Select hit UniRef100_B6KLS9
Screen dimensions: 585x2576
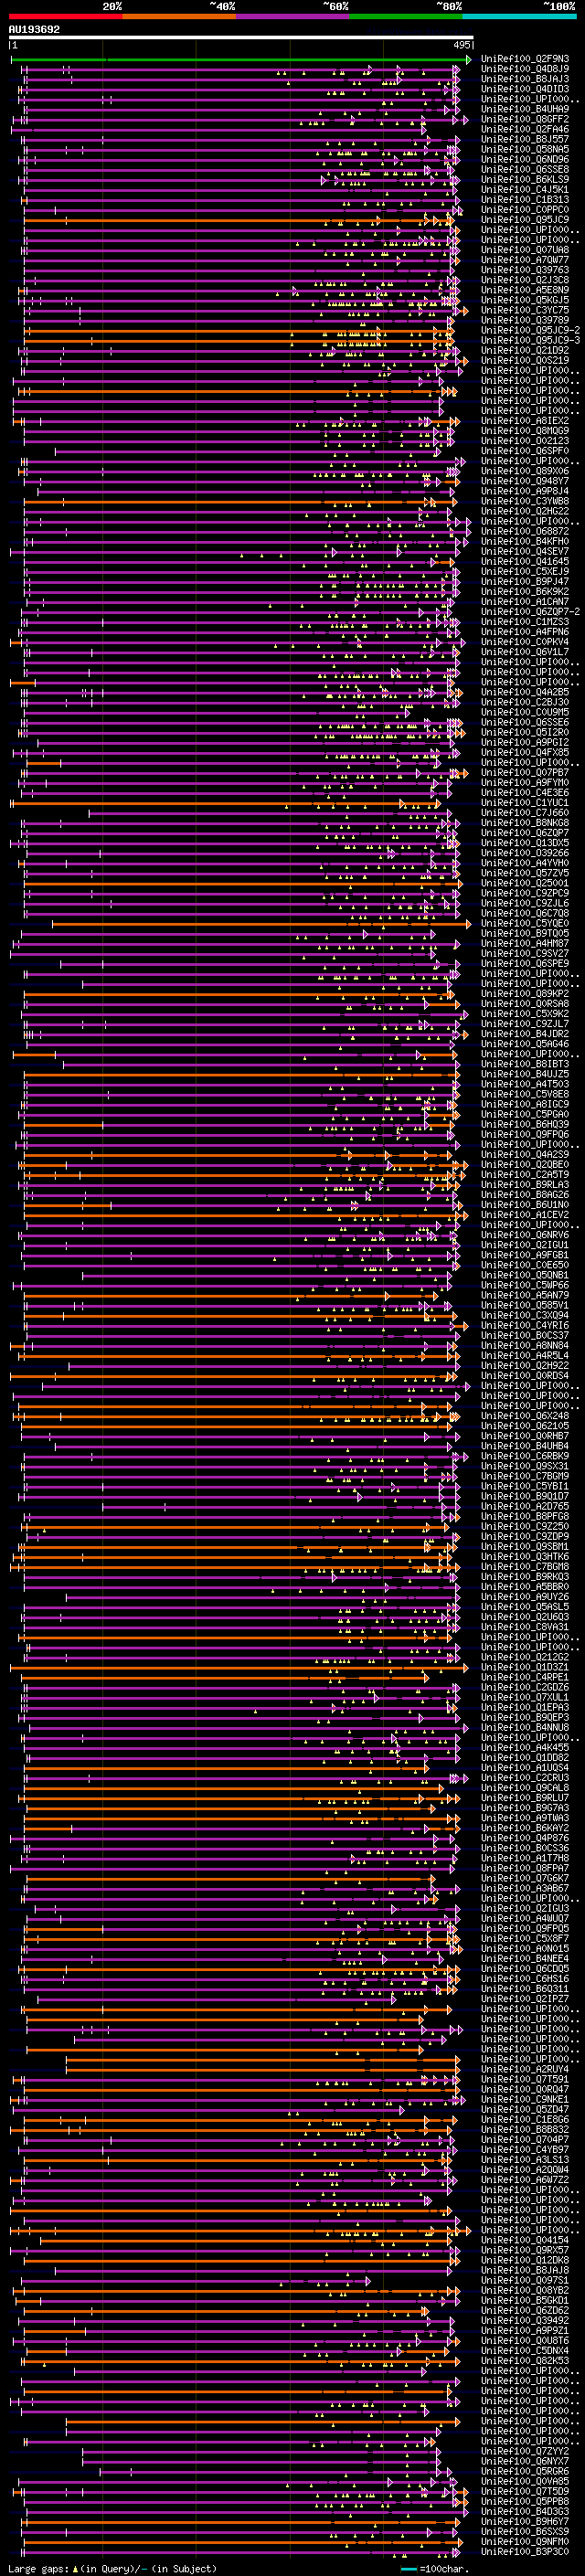525,179
